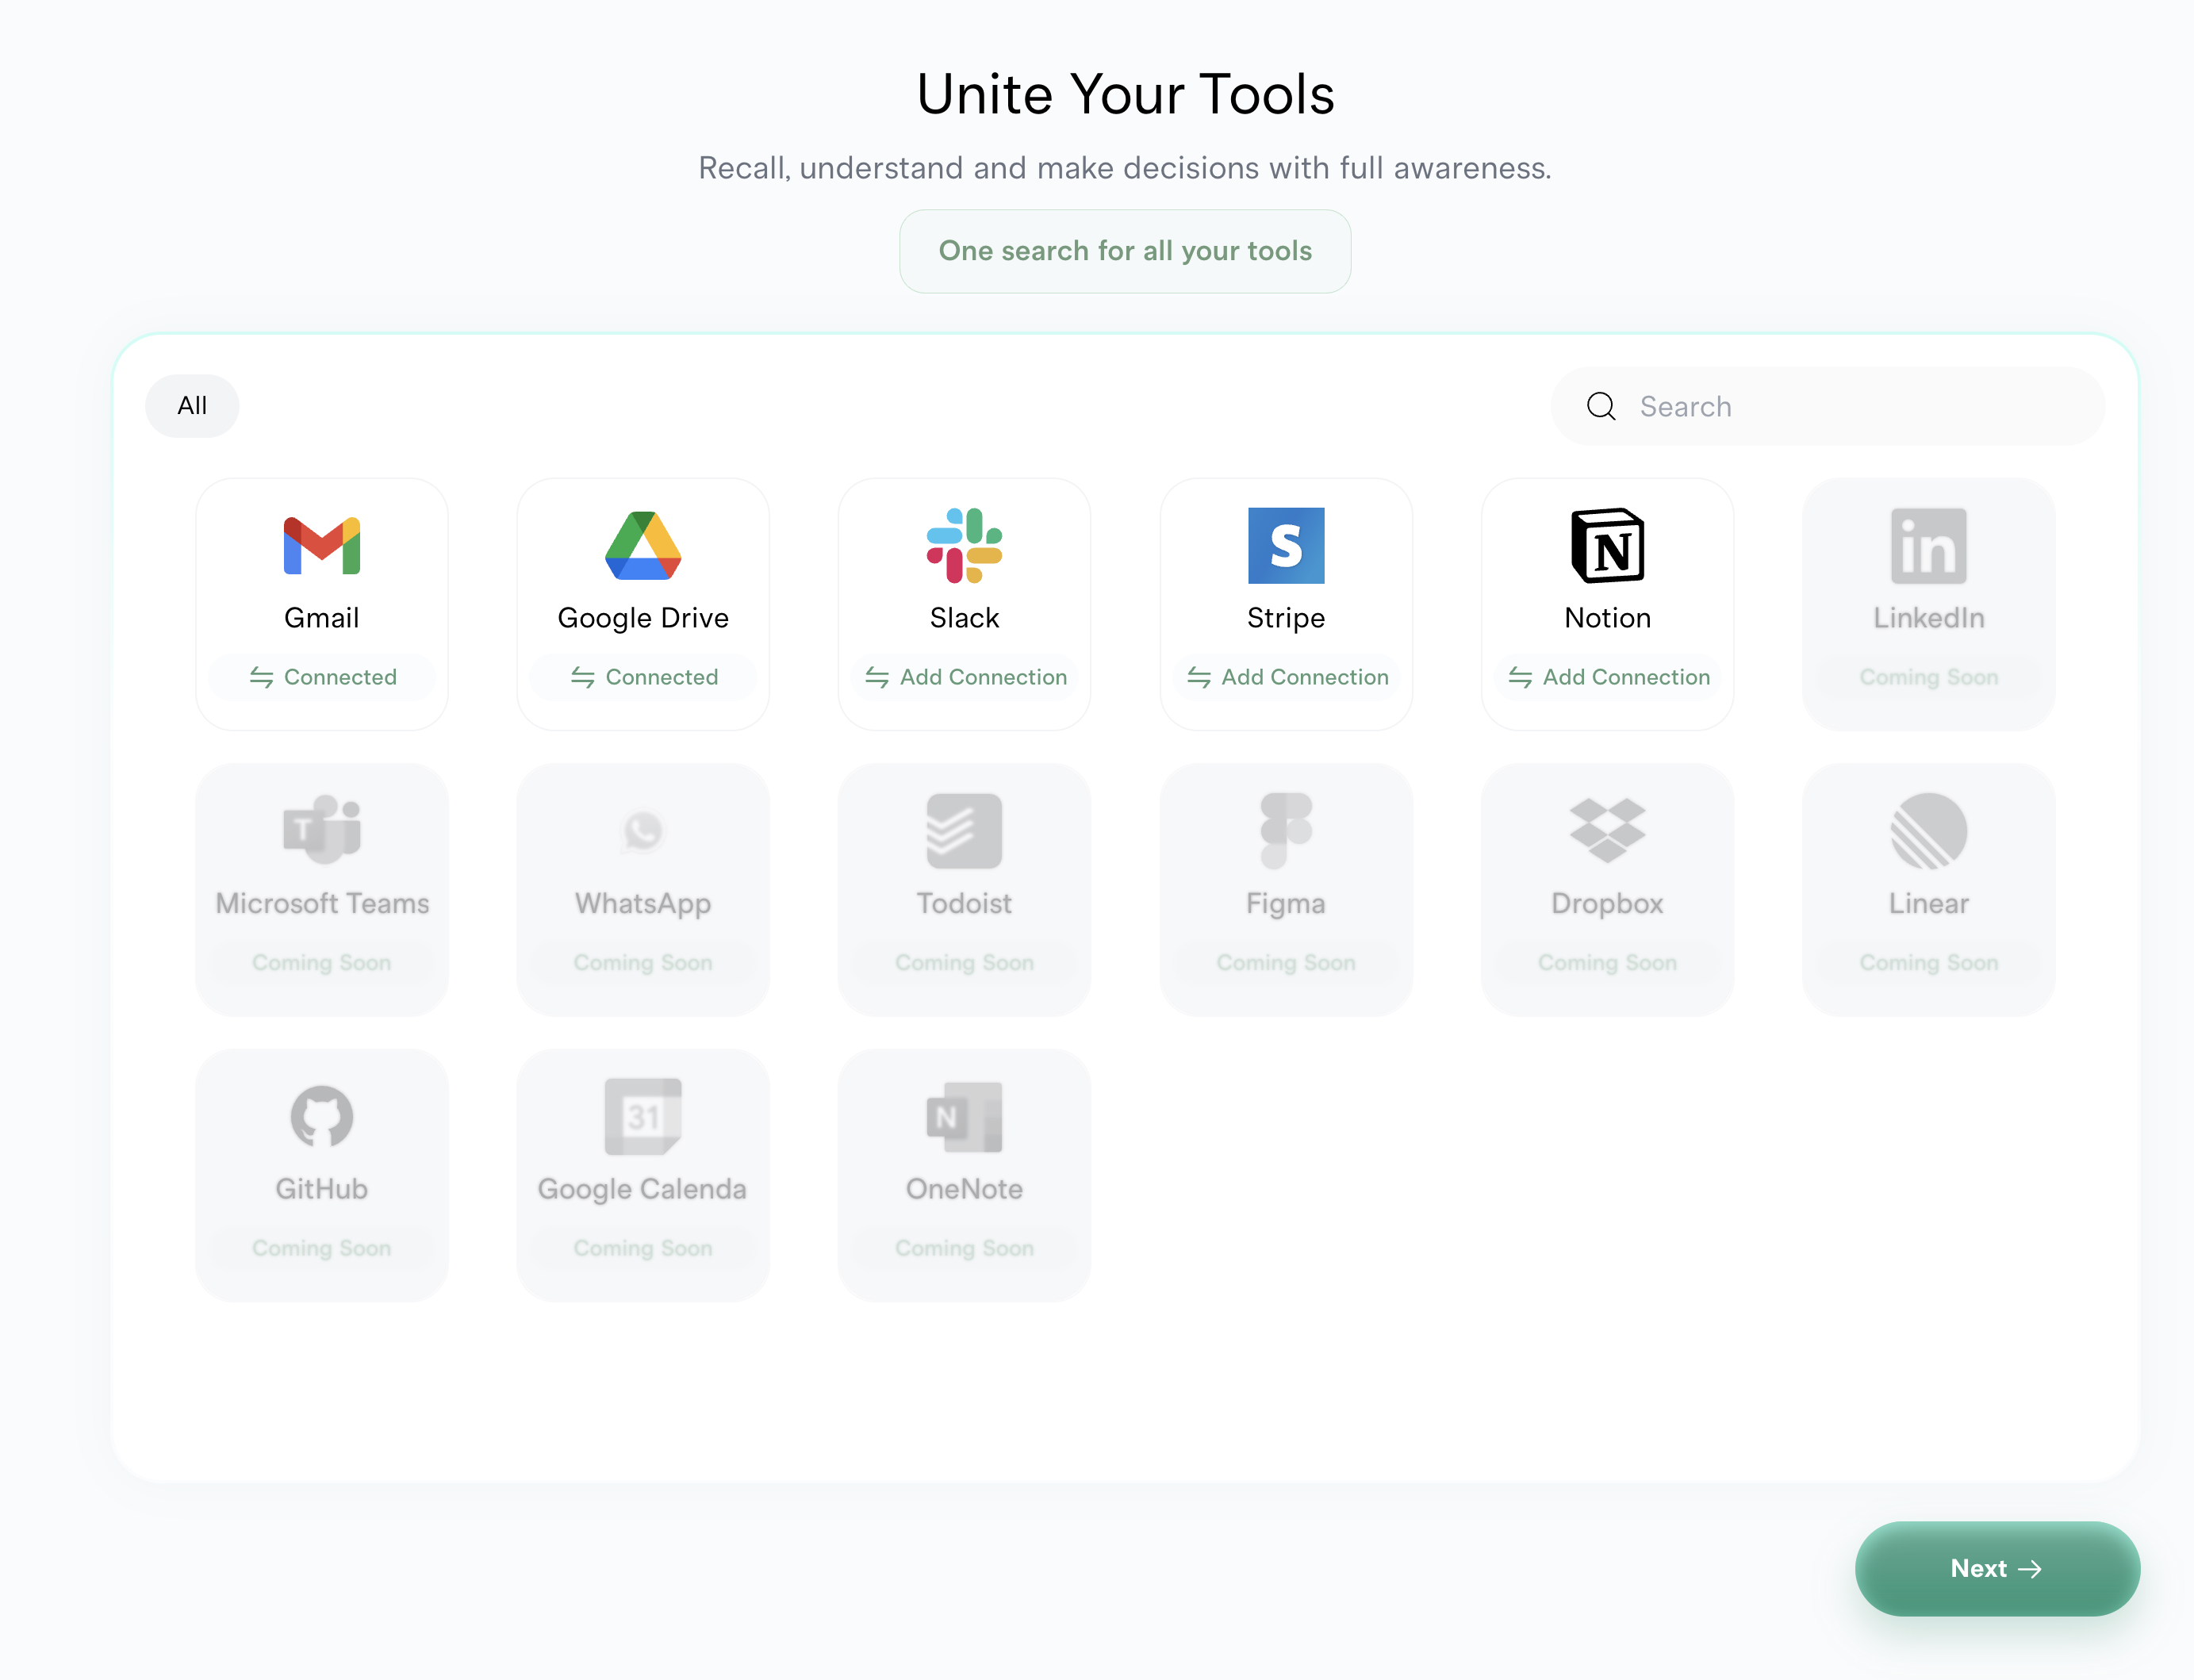Image resolution: width=2194 pixels, height=1680 pixels.
Task: Click the Figma logo icon
Action: 1286,830
